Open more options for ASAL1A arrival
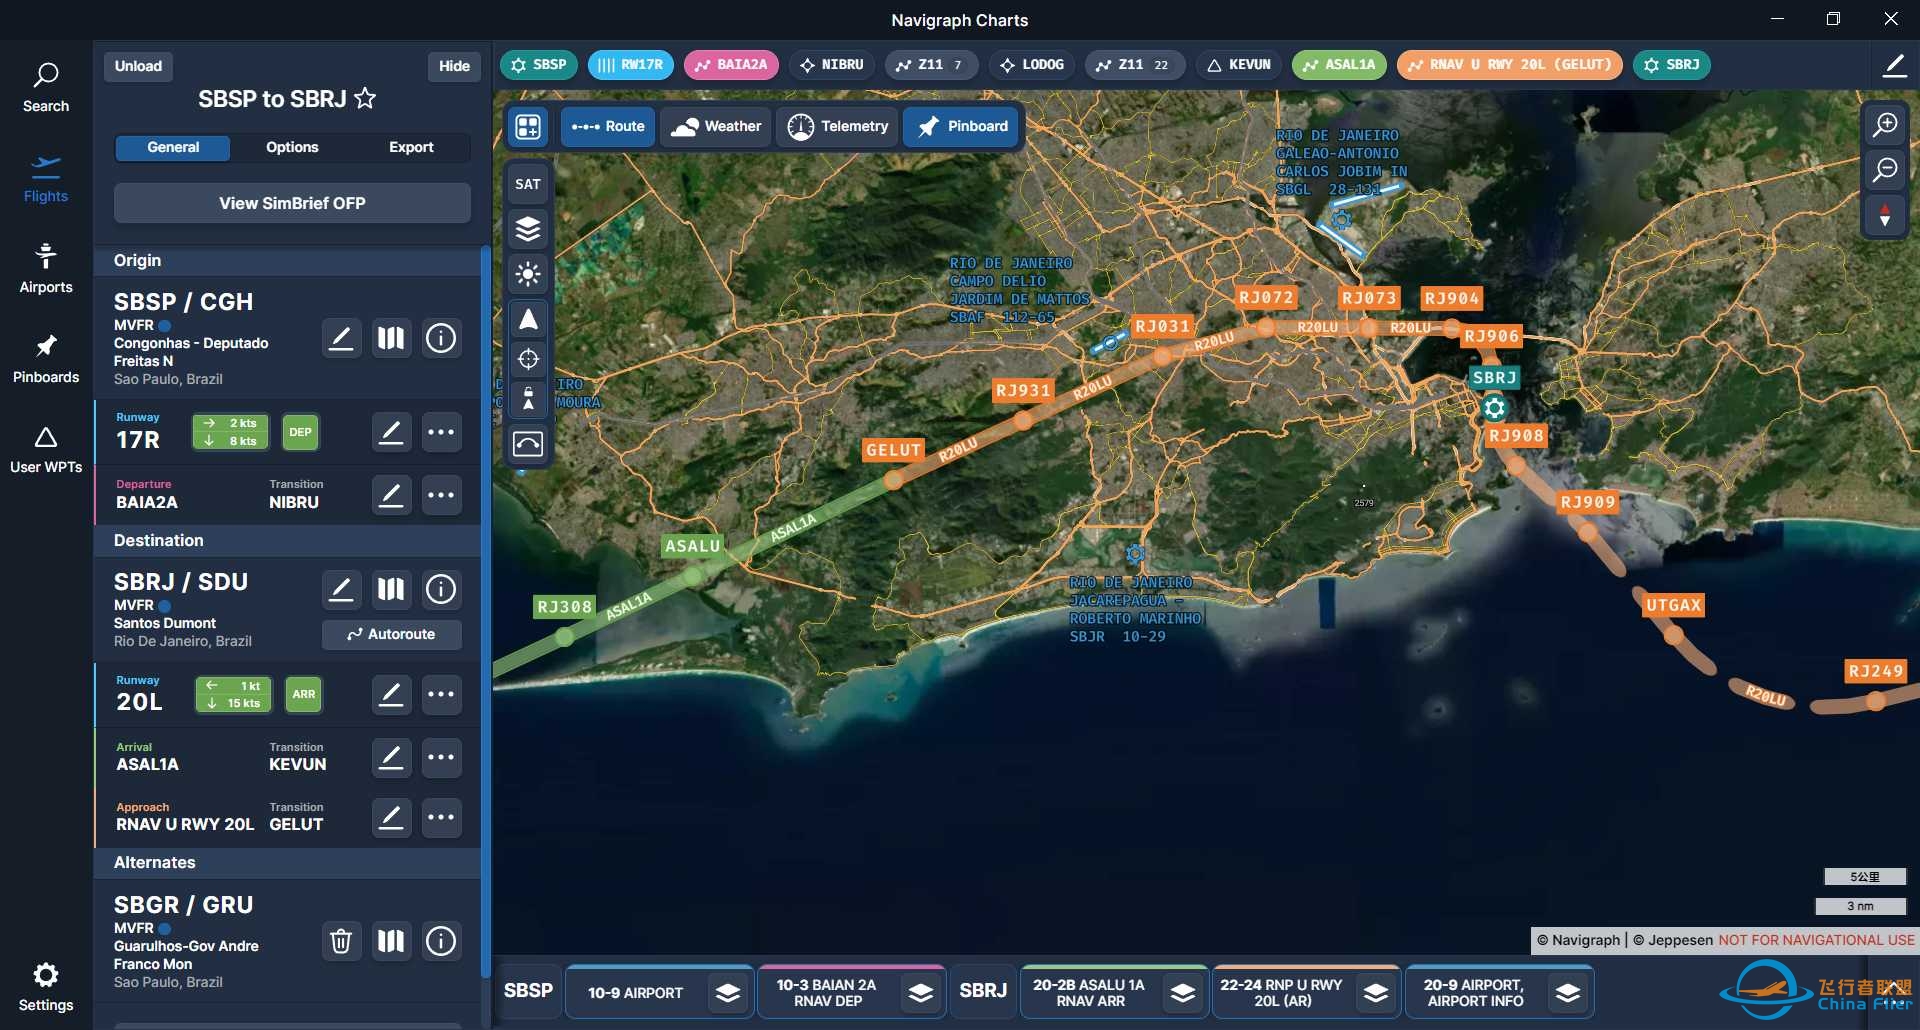The width and height of the screenshot is (1920, 1030). click(x=441, y=757)
